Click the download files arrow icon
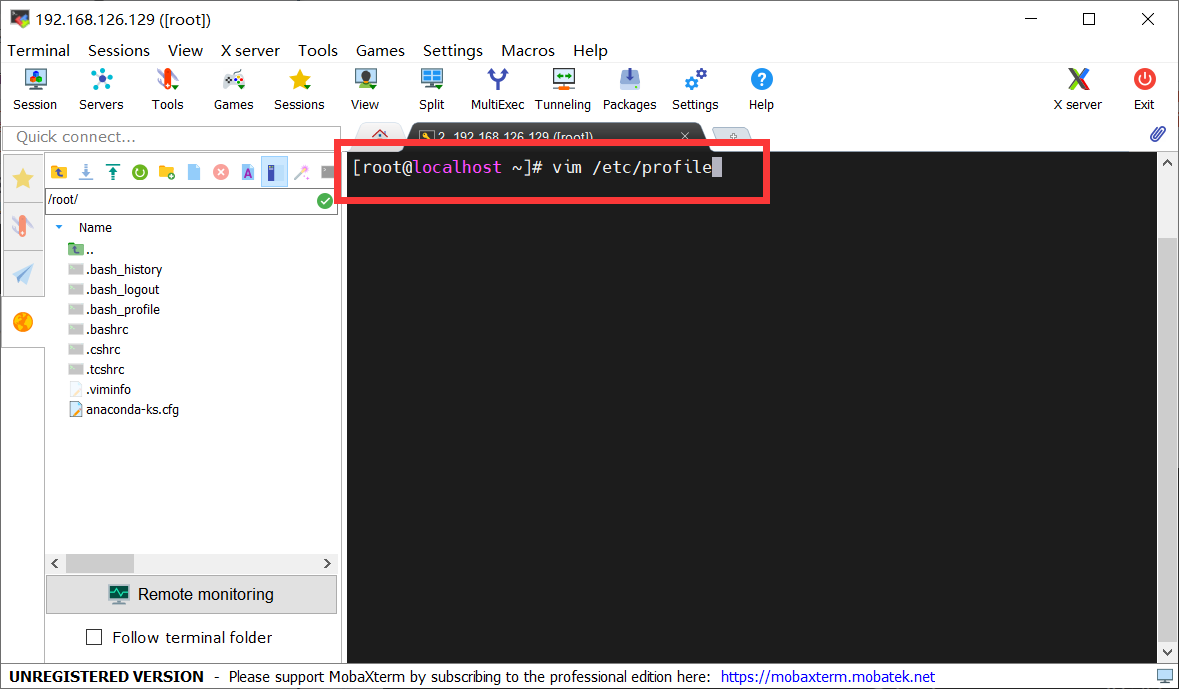 pos(86,172)
